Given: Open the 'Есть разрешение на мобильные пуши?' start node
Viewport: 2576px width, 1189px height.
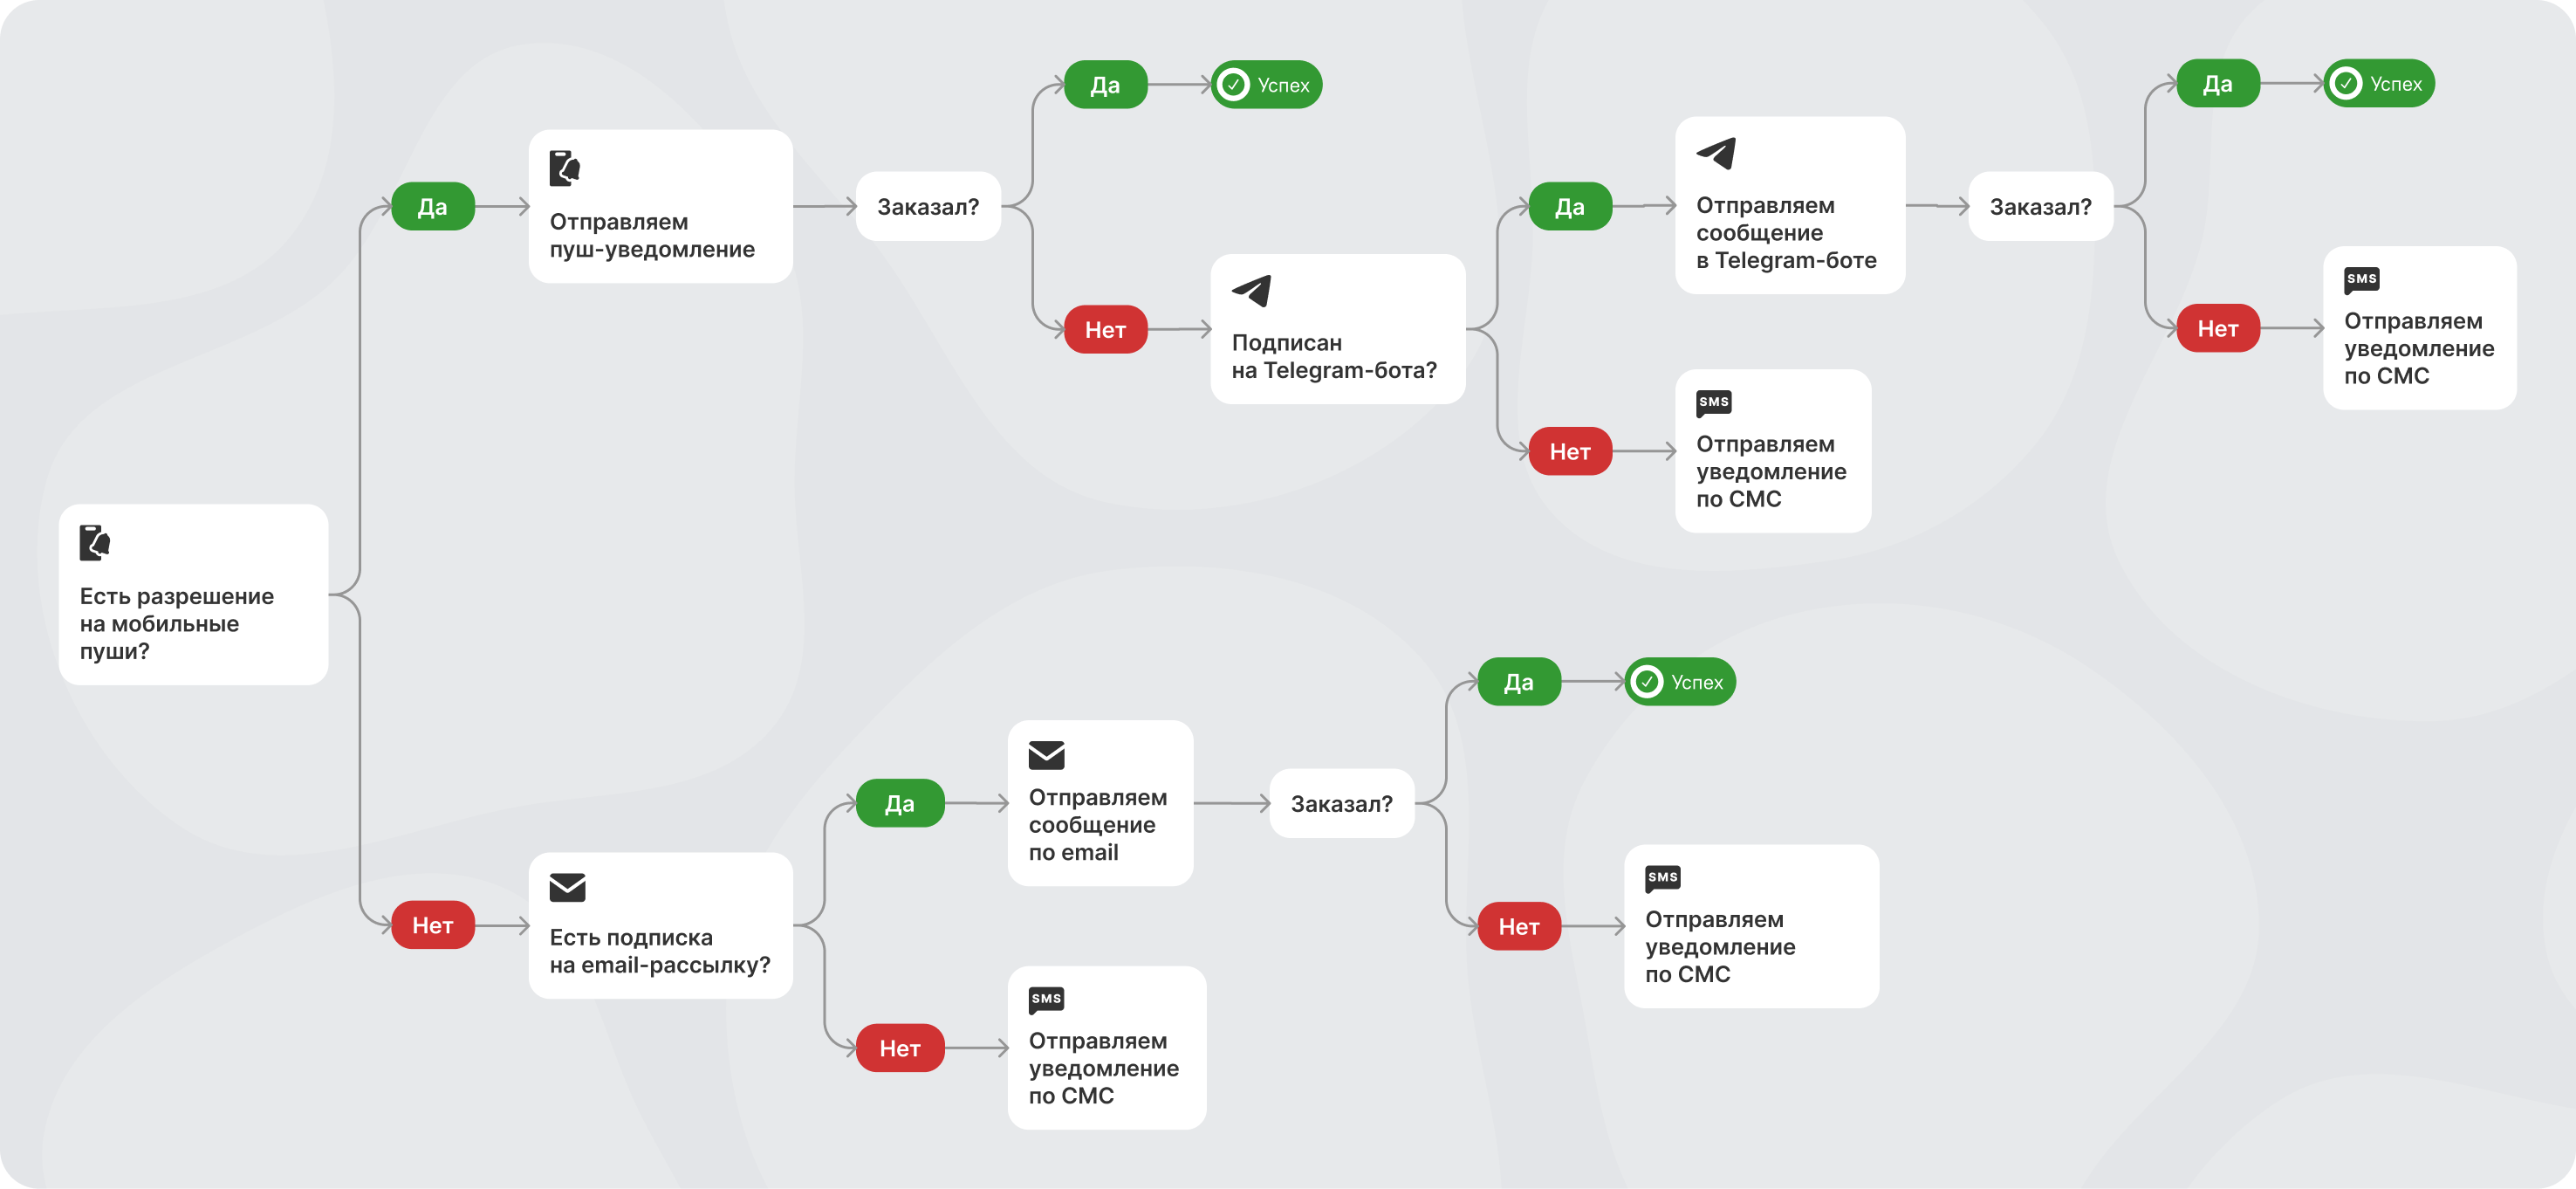Looking at the screenshot, I should 193,594.
